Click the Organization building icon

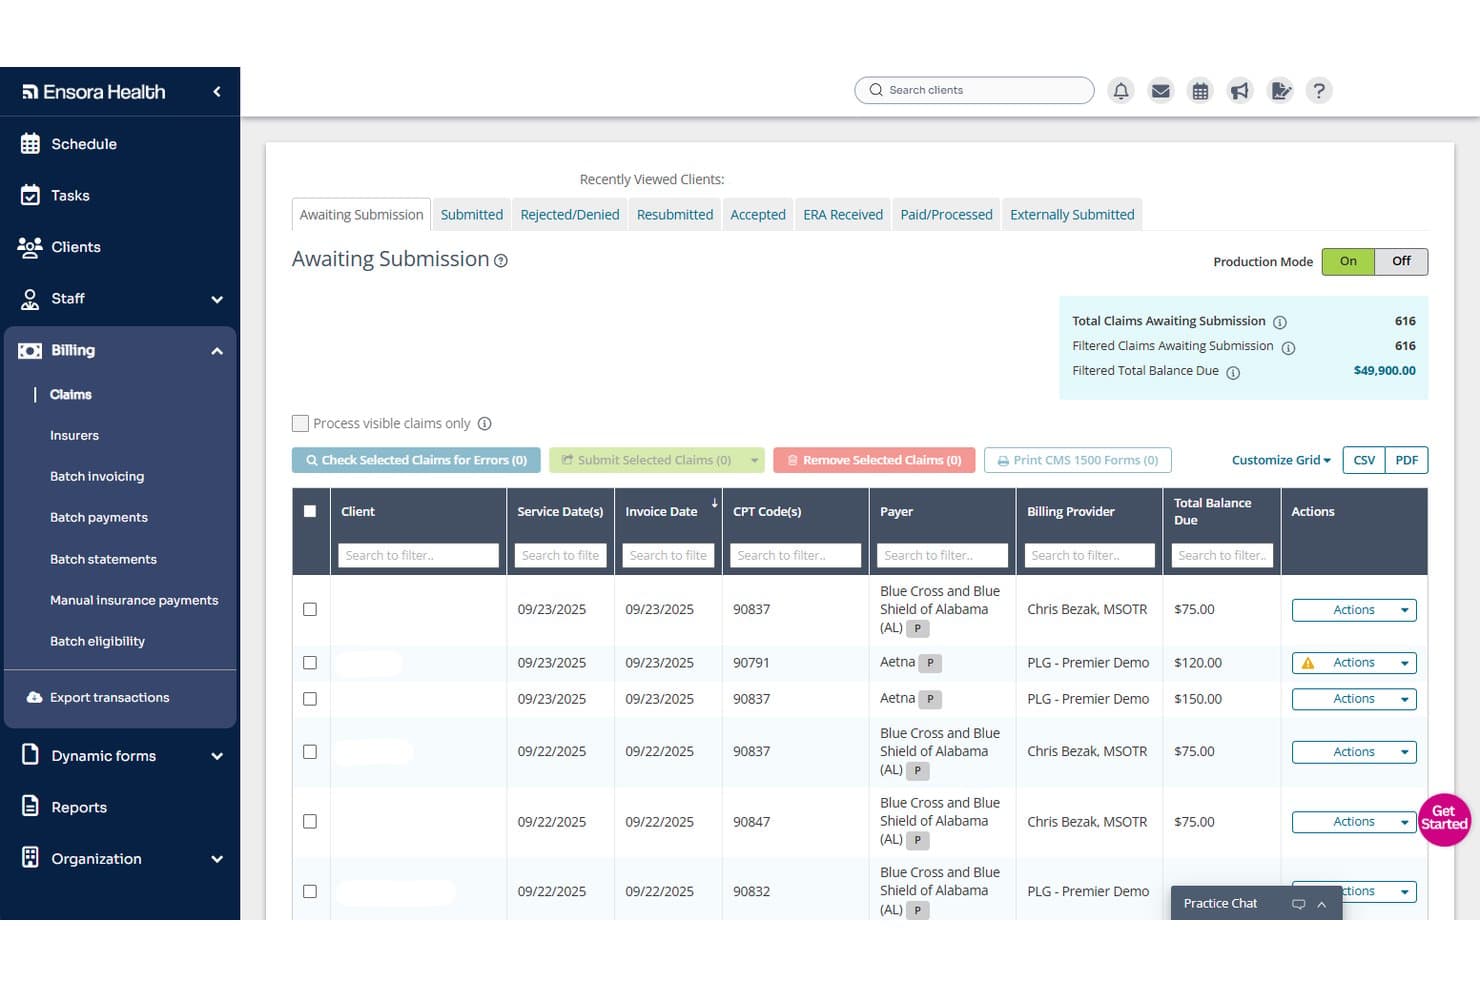[30, 858]
